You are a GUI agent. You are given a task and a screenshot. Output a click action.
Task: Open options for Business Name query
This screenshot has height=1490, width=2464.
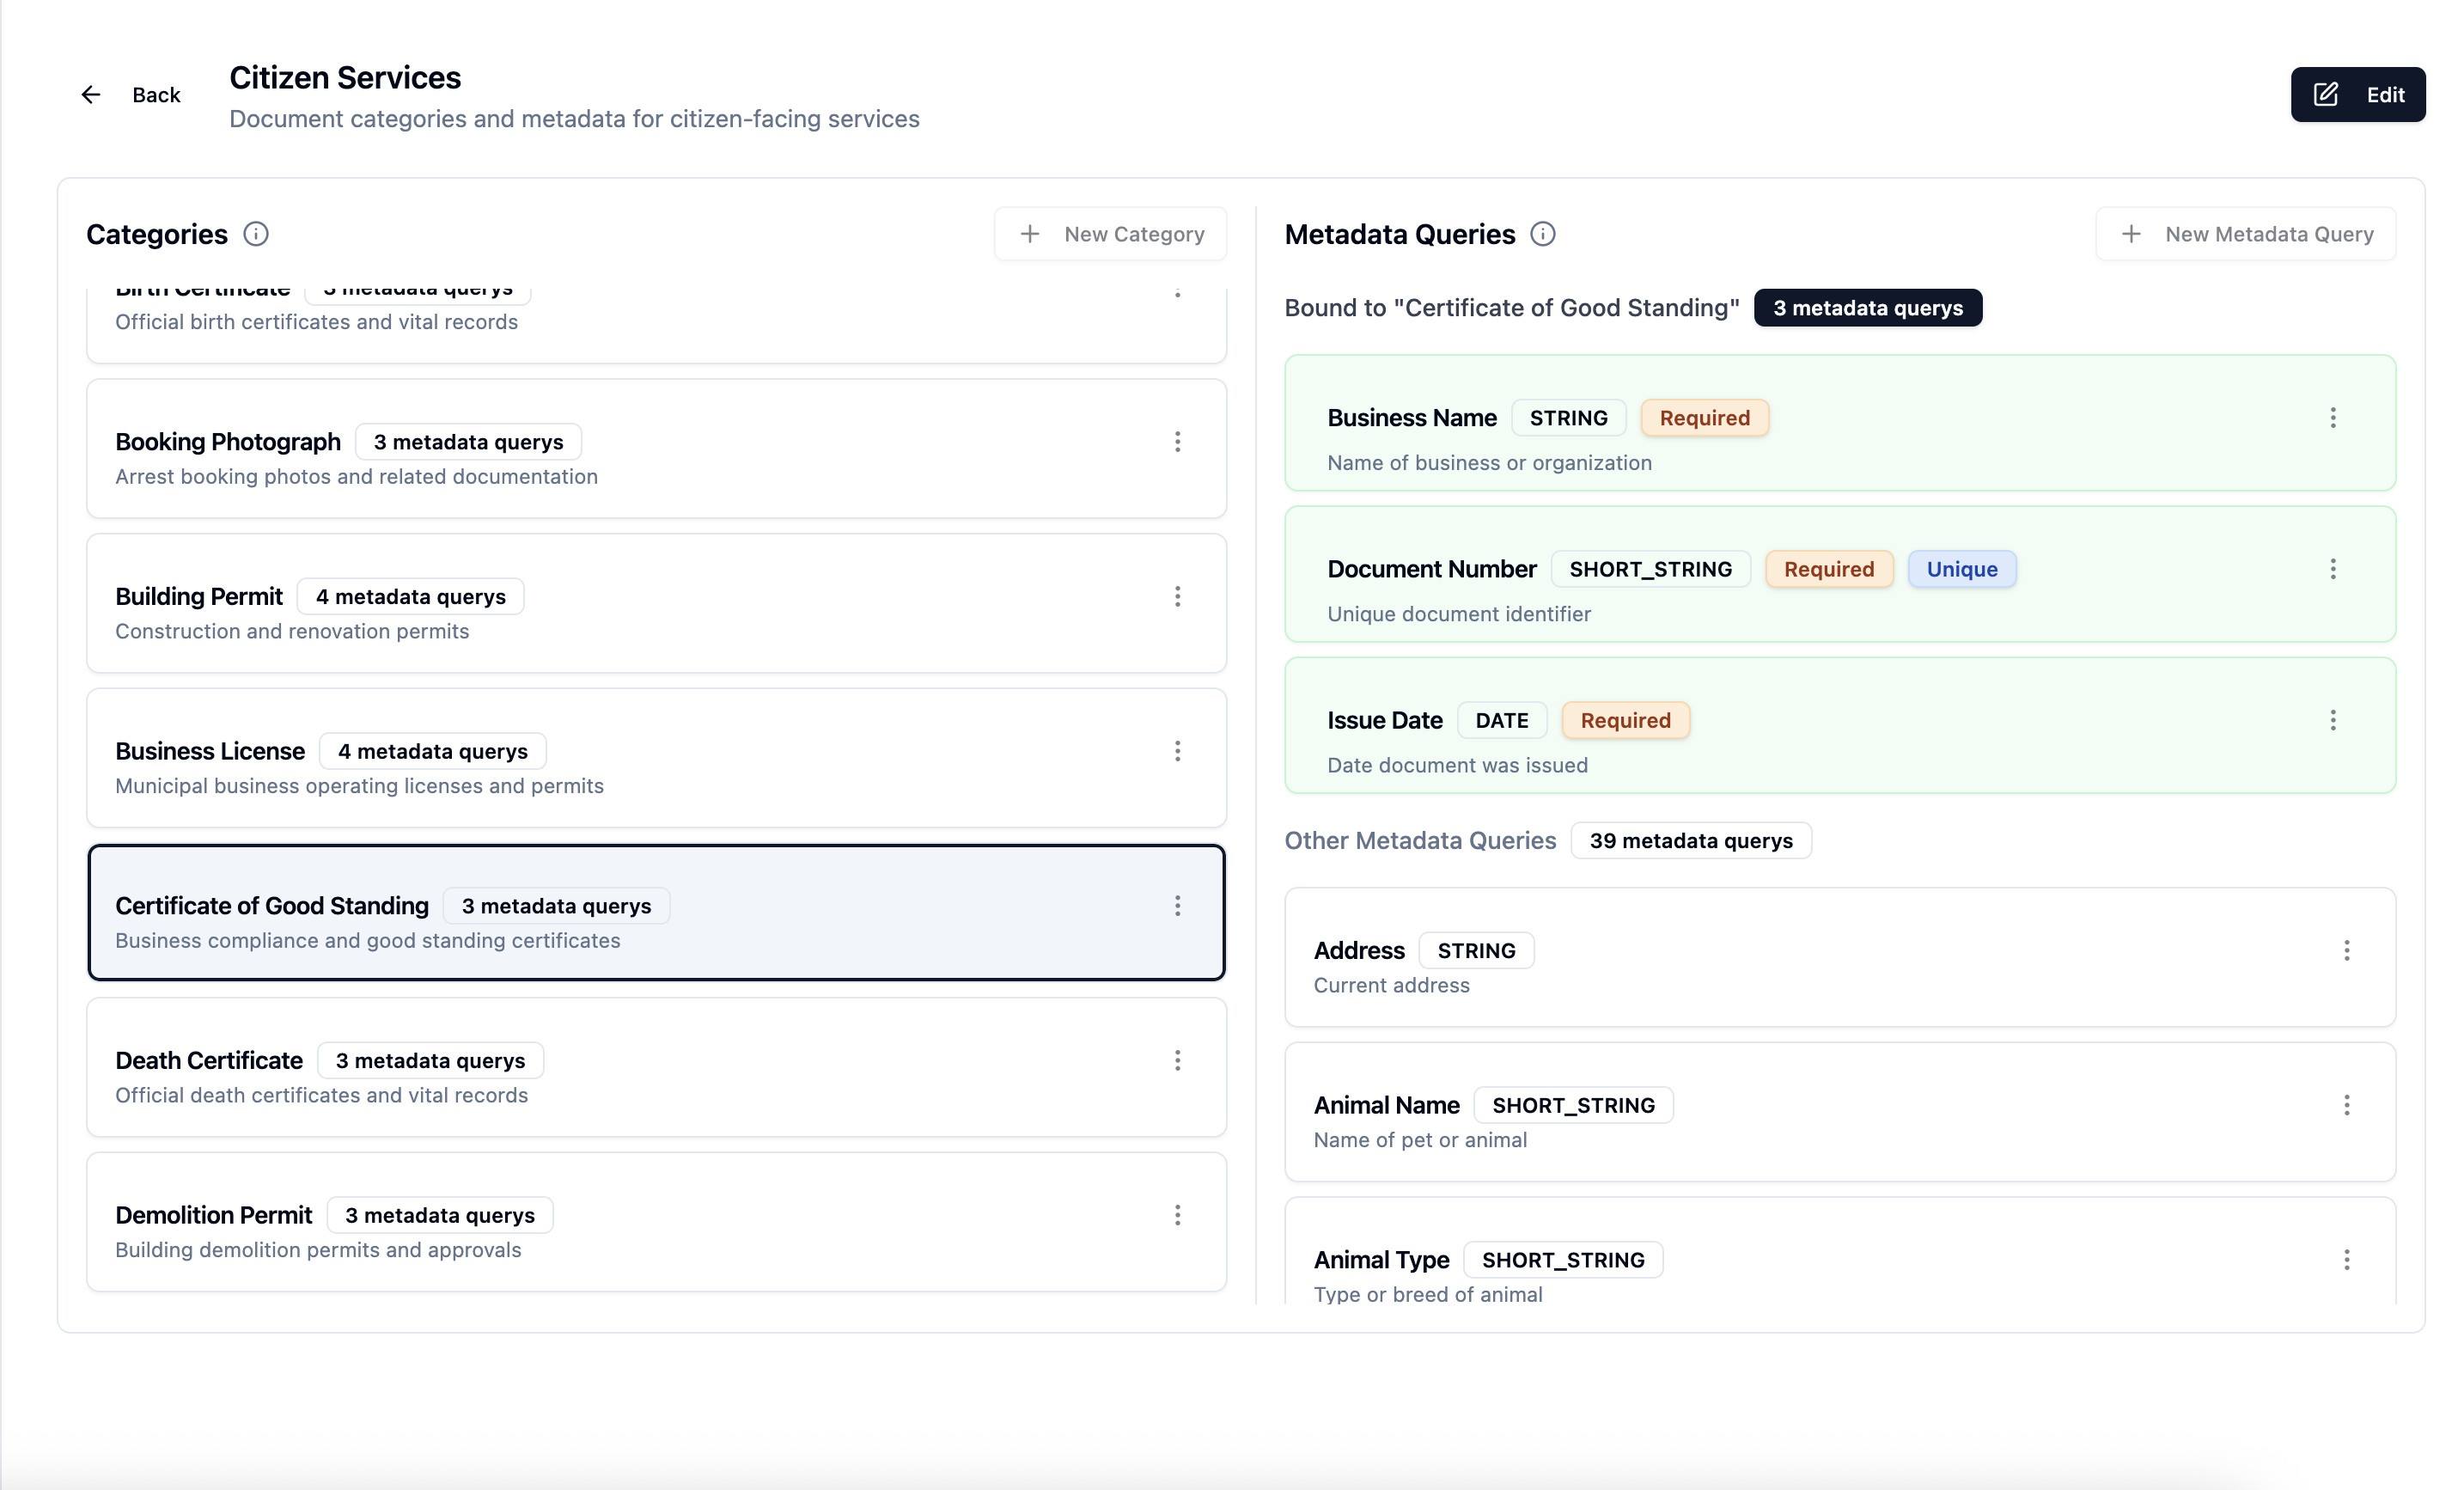(2333, 417)
